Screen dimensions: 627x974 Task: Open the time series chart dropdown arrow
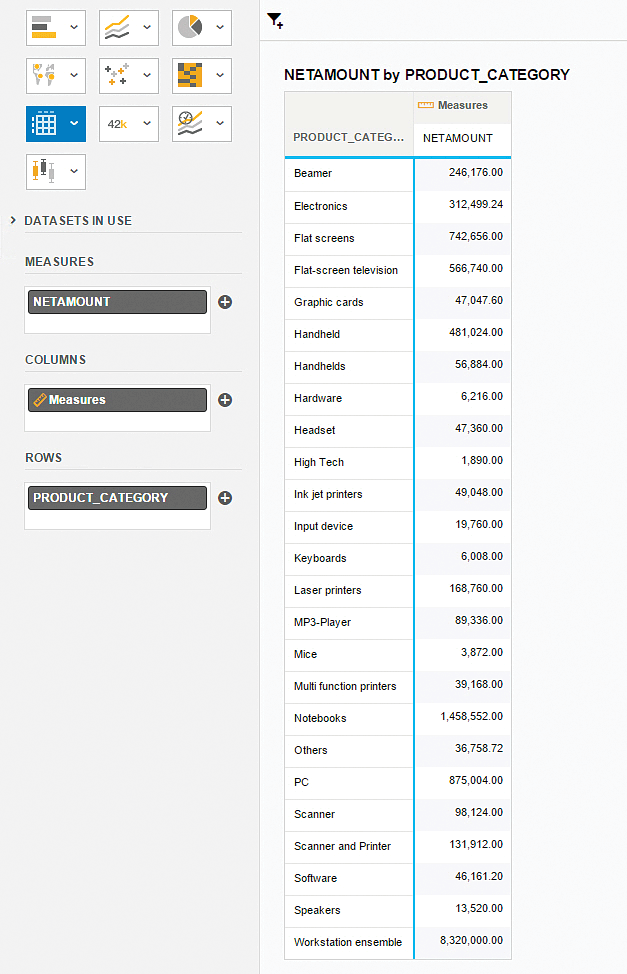tap(219, 124)
